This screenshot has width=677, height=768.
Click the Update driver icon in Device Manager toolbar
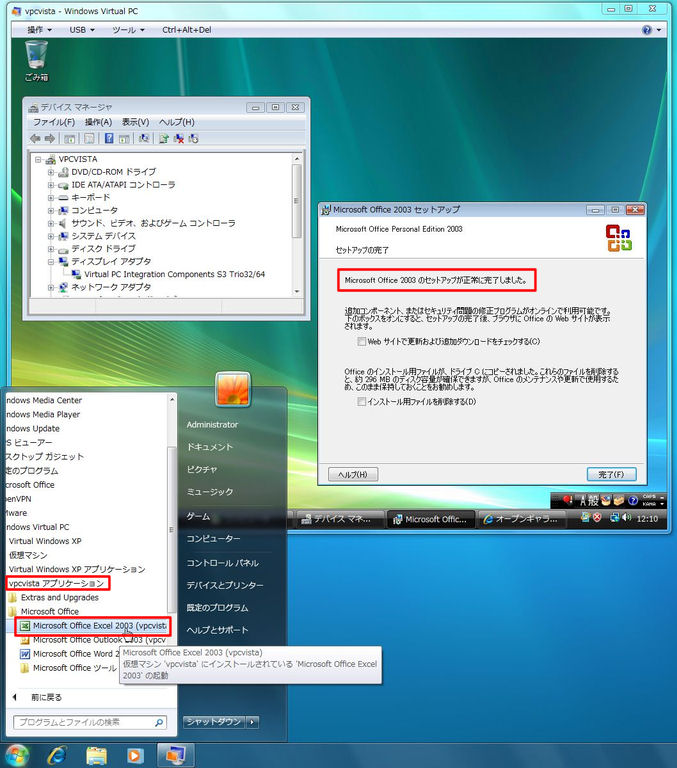(x=164, y=139)
